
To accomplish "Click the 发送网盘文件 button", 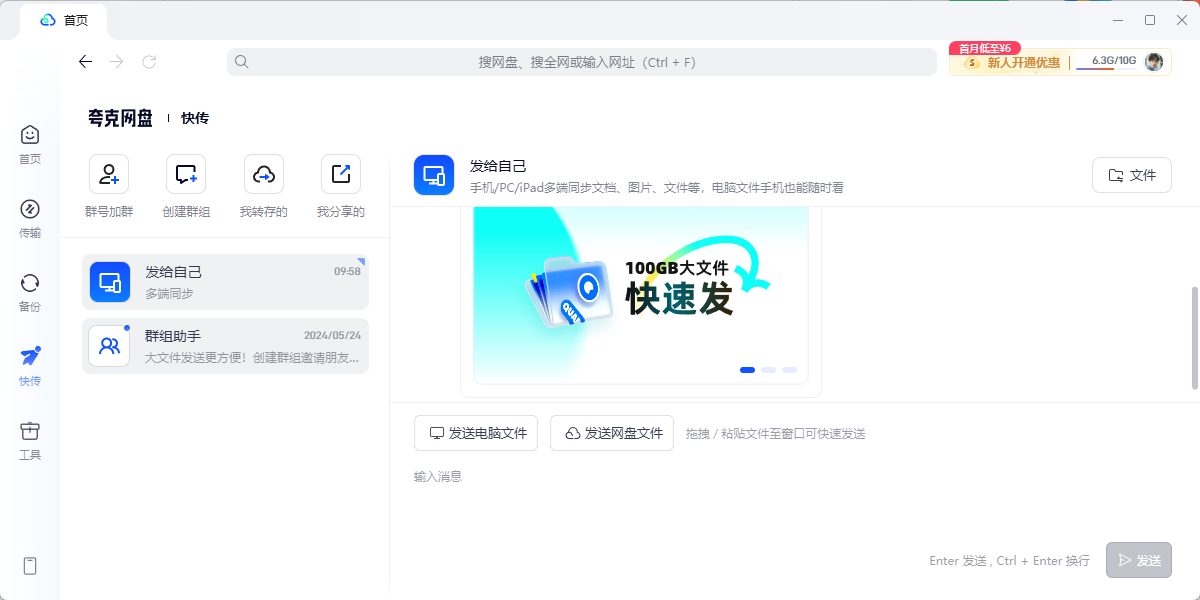I will [612, 433].
